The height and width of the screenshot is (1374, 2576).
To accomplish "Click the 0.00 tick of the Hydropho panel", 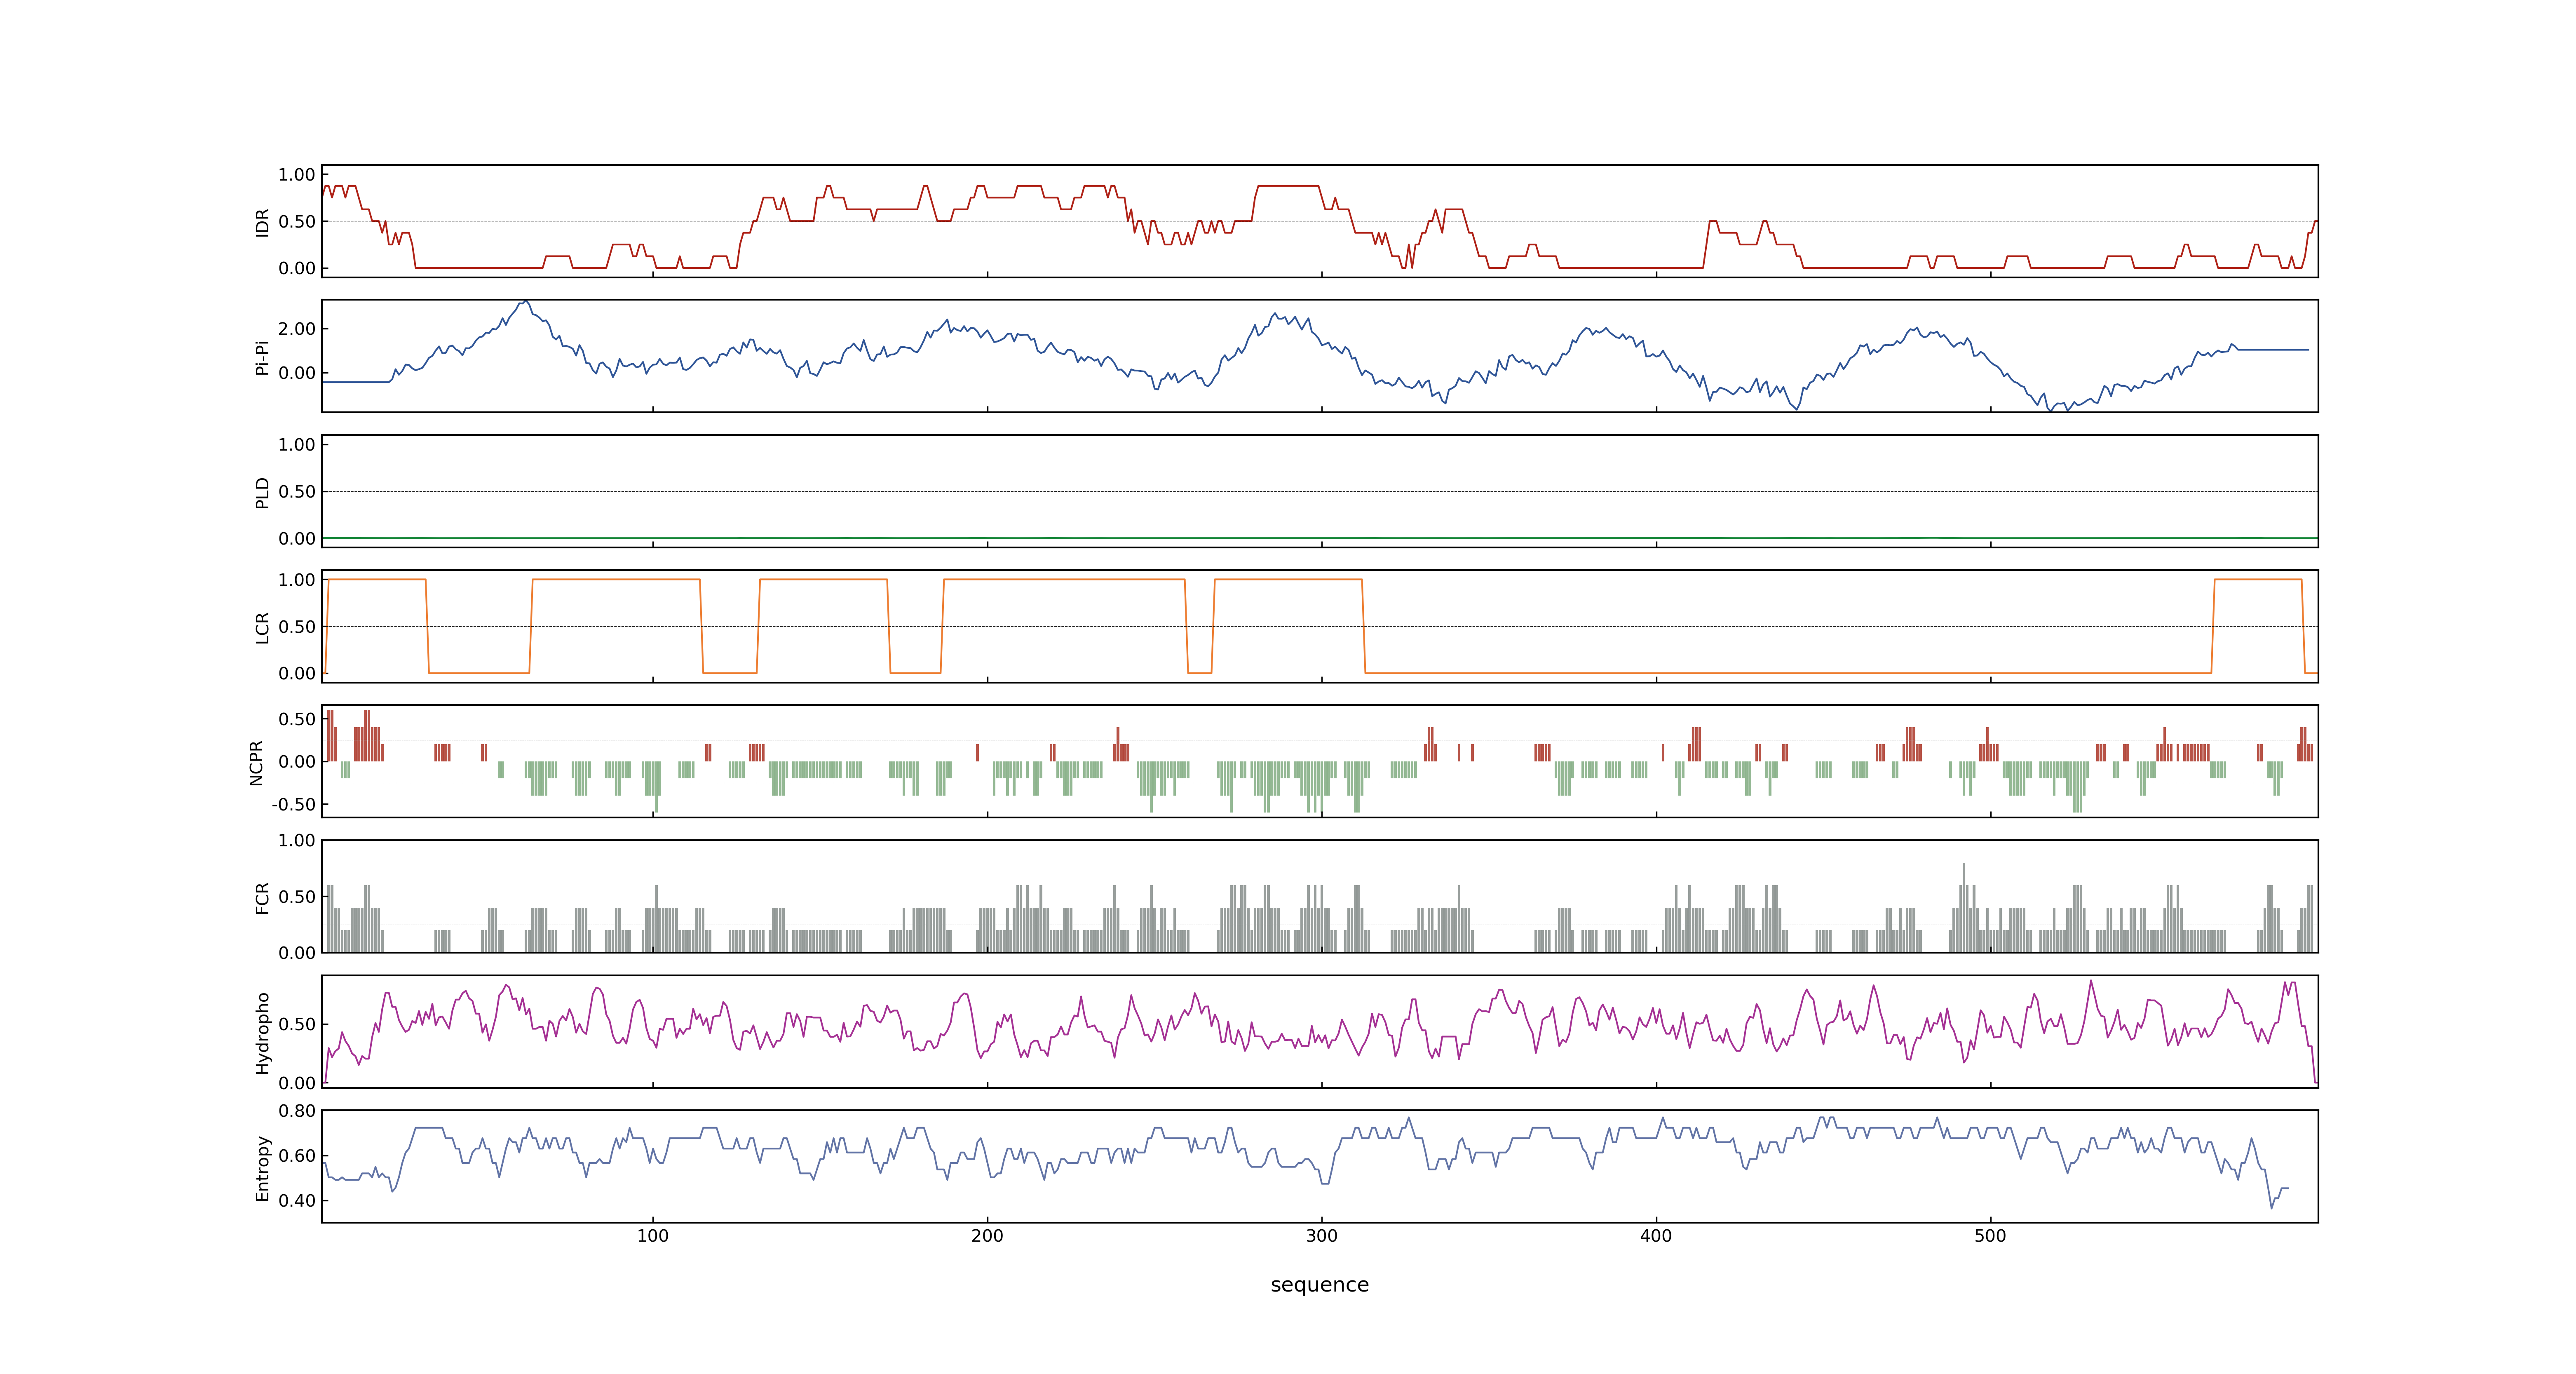I will tap(297, 1083).
